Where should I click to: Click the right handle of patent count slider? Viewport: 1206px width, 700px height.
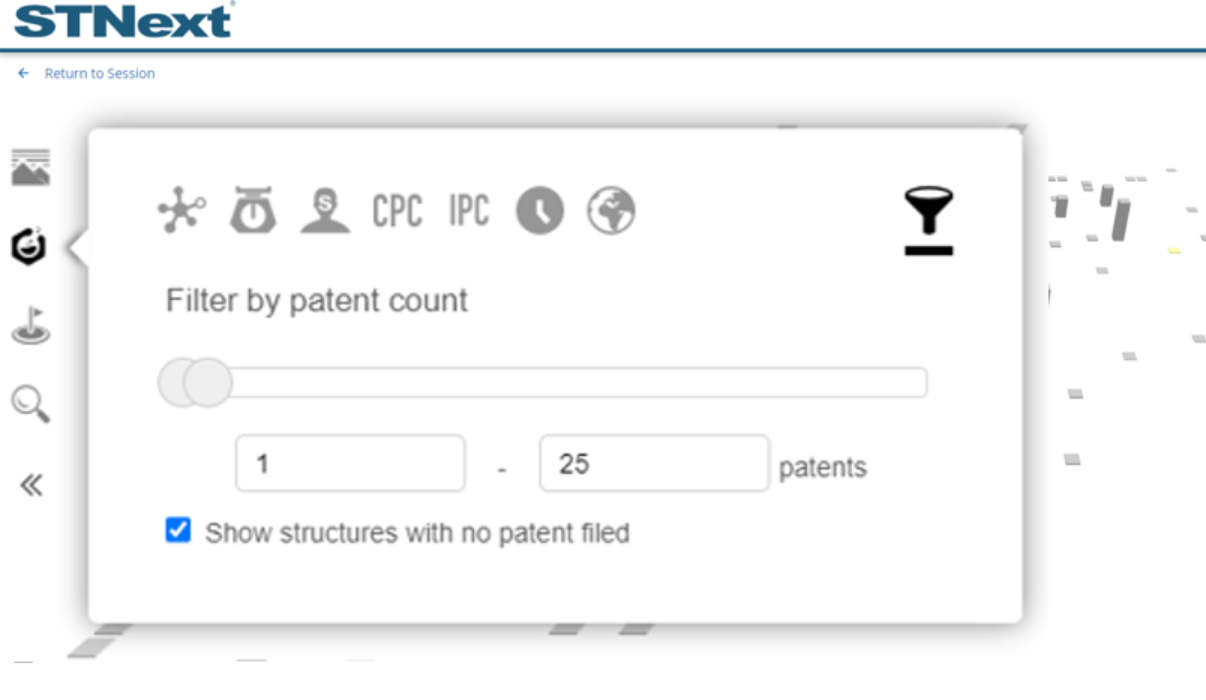[209, 383]
